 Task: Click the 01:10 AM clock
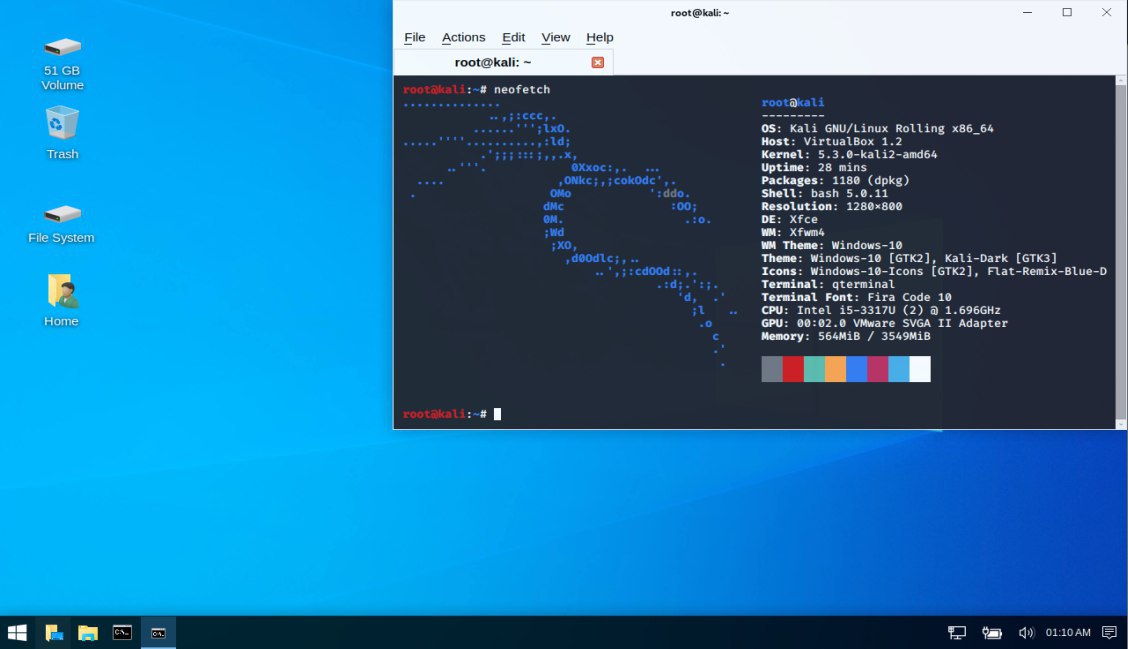coord(1068,632)
